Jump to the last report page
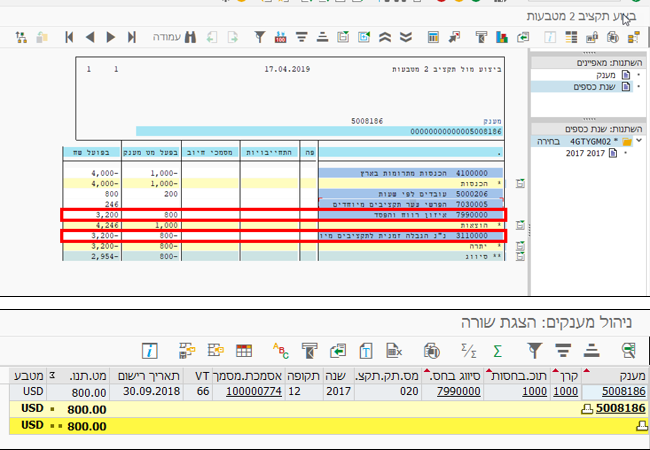Viewport: 650px width, 450px height. tap(132, 37)
